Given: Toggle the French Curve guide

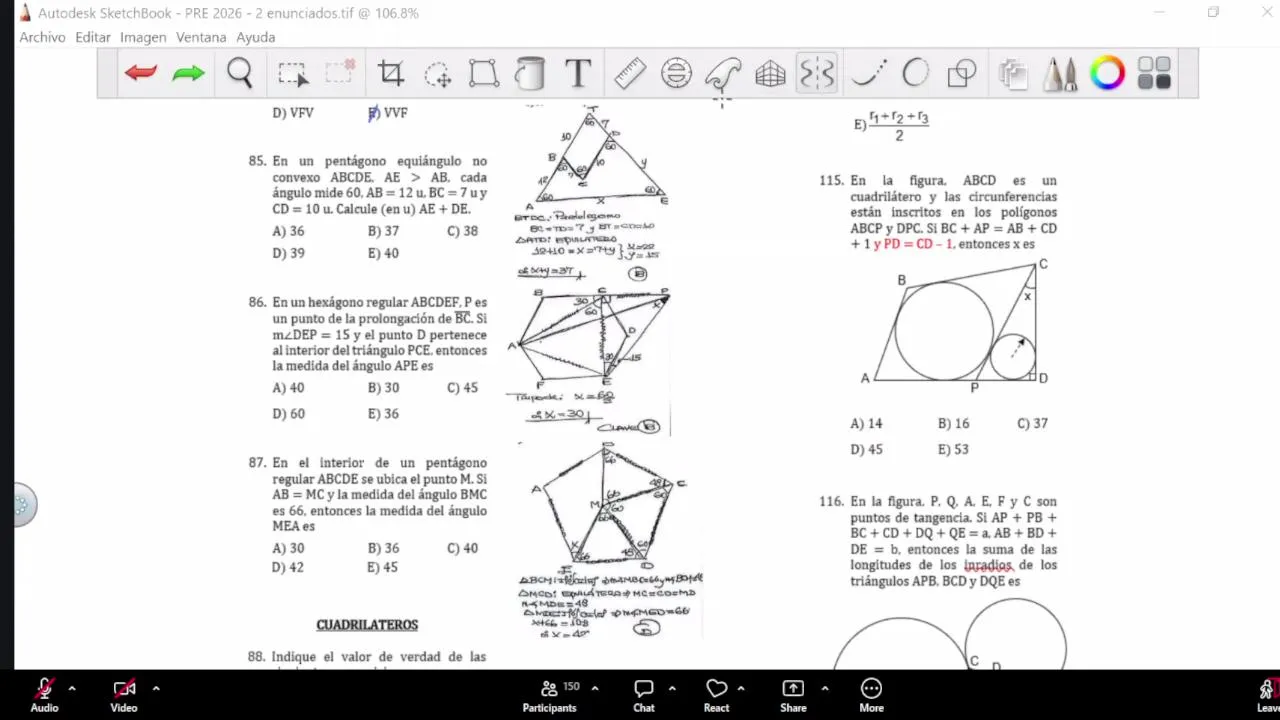Looking at the screenshot, I should coord(723,73).
